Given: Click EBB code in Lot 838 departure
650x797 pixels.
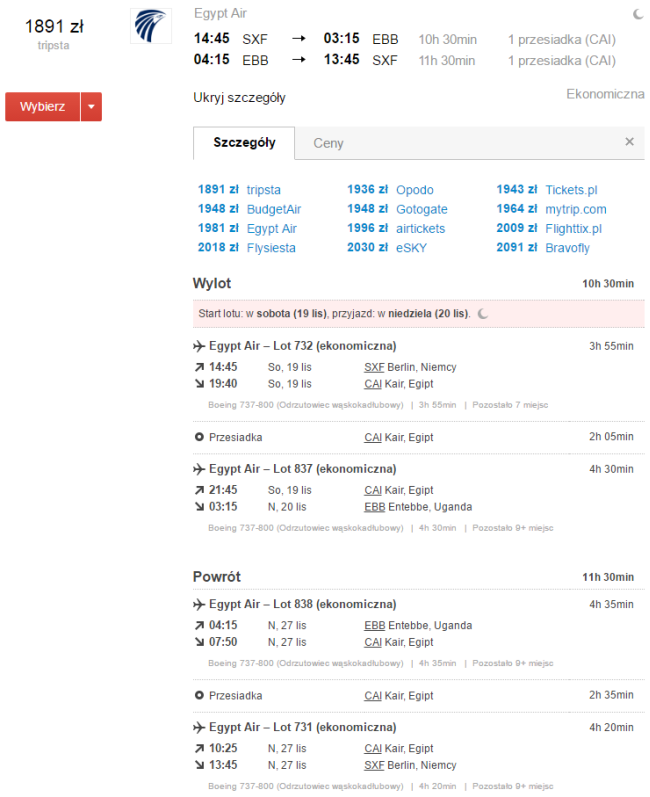Looking at the screenshot, I should pyautogui.click(x=375, y=625).
